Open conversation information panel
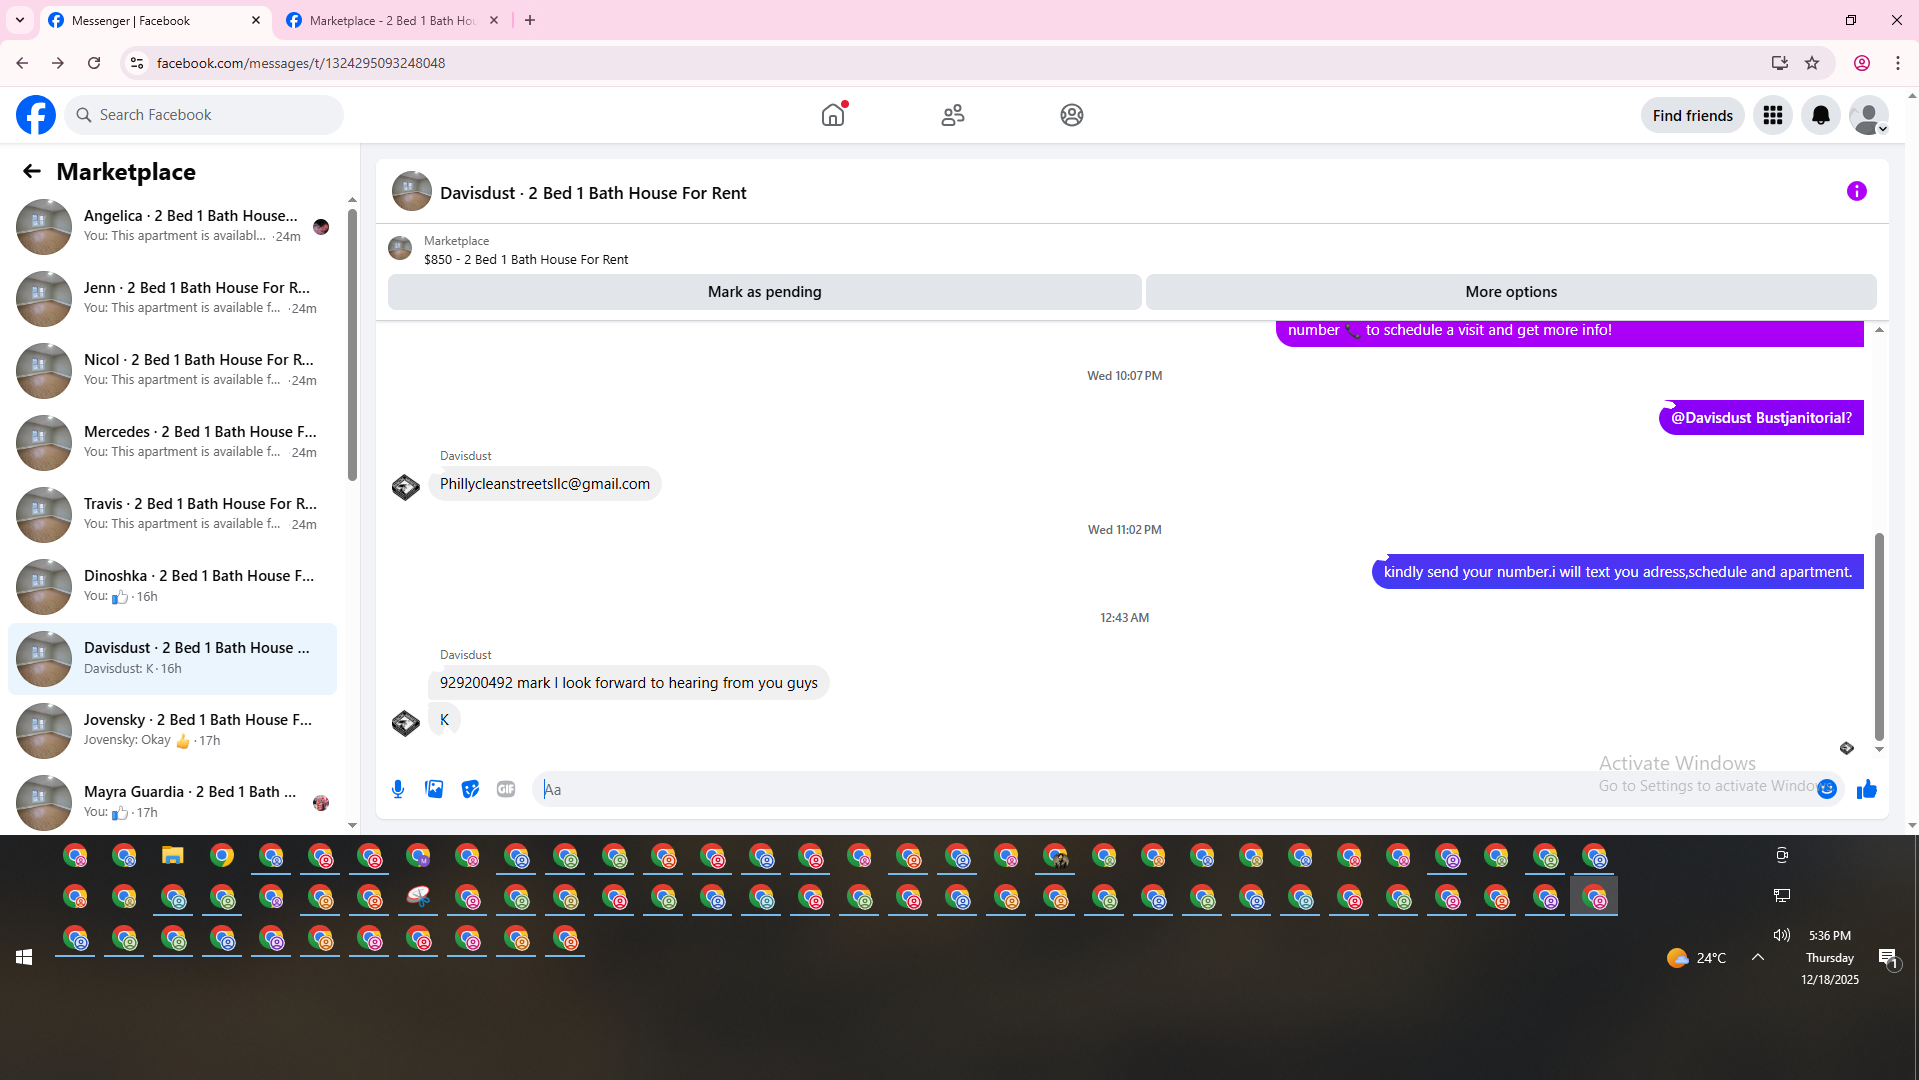Viewport: 1919px width, 1080px height. tap(1857, 191)
